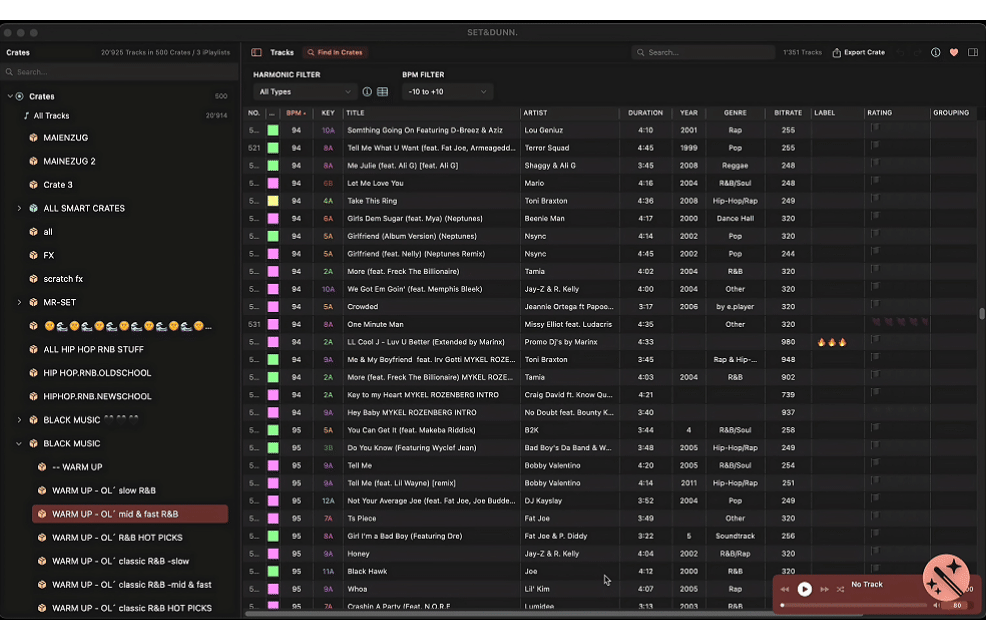Sort by the BPM column header
The width and height of the screenshot is (986, 640).
(296, 113)
